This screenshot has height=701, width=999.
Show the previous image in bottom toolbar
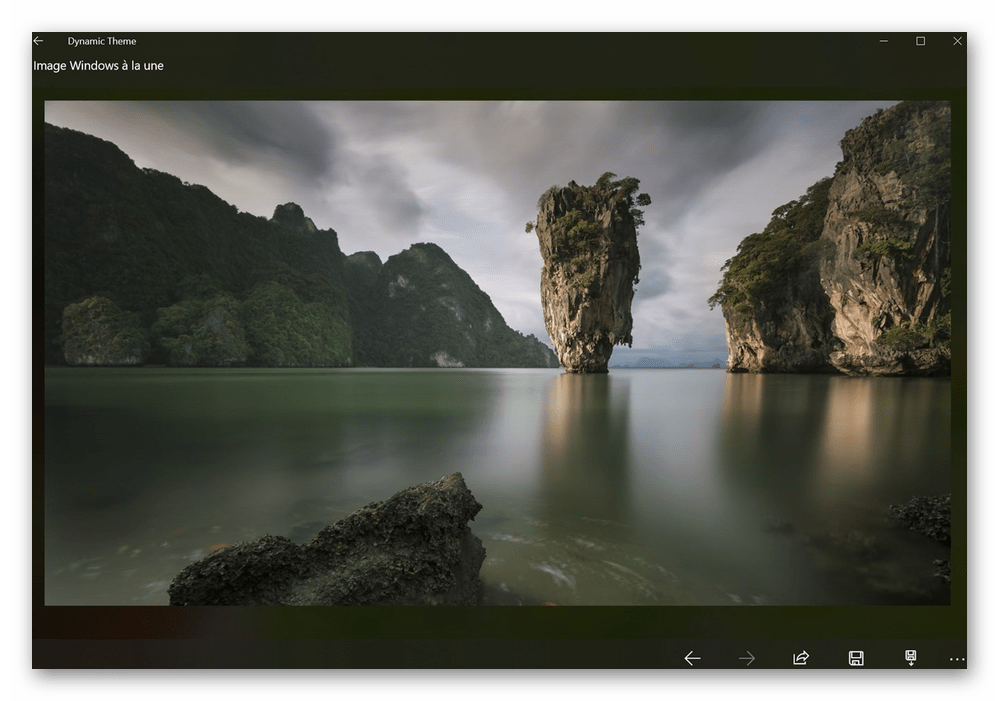[x=692, y=658]
